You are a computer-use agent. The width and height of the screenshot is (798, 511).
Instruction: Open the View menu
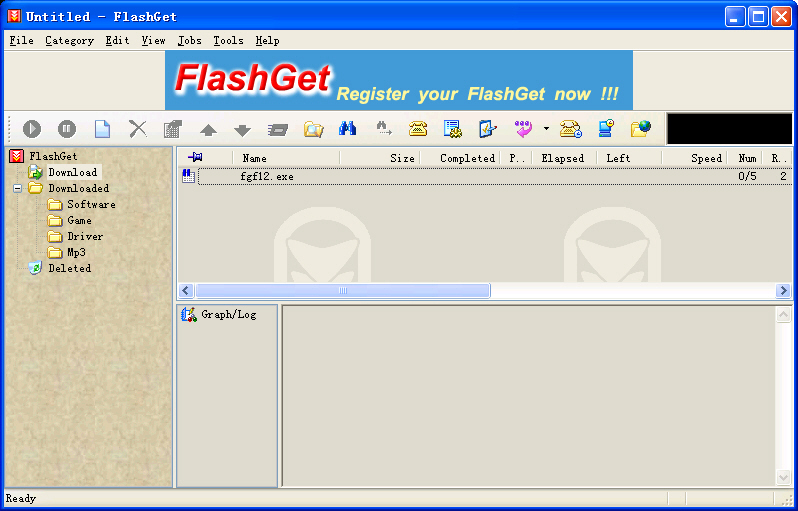[x=153, y=41]
